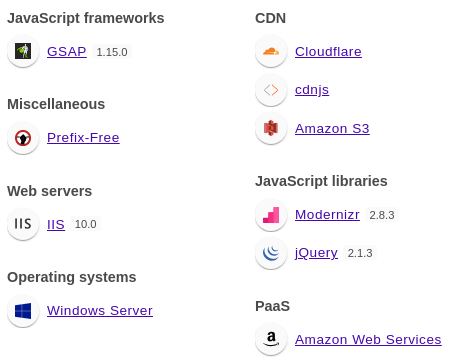Follow the IIS link
Viewport: 455px width, 363px height.
pos(56,224)
